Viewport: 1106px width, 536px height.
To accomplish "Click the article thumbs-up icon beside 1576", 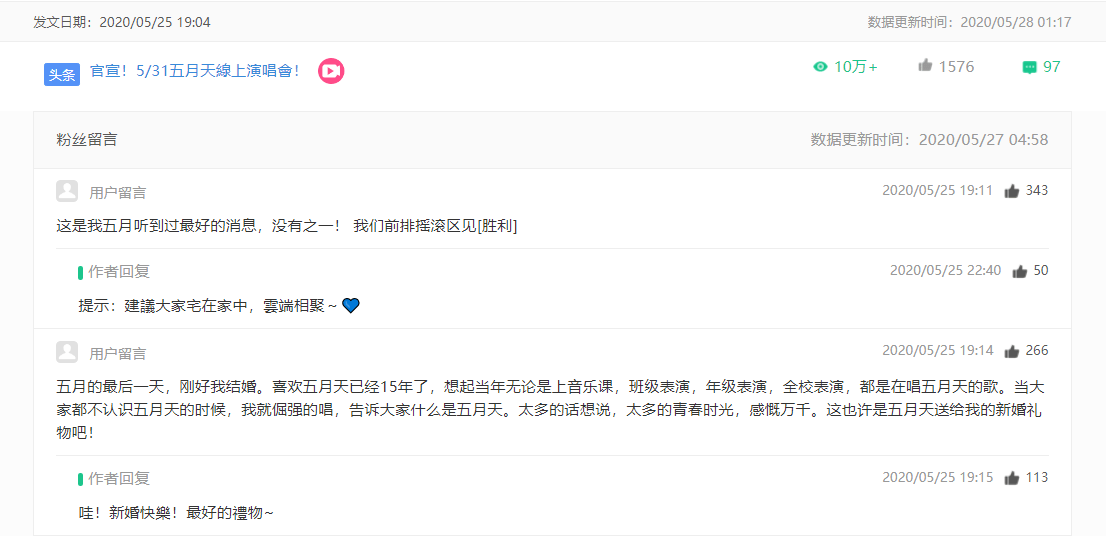I will [925, 66].
